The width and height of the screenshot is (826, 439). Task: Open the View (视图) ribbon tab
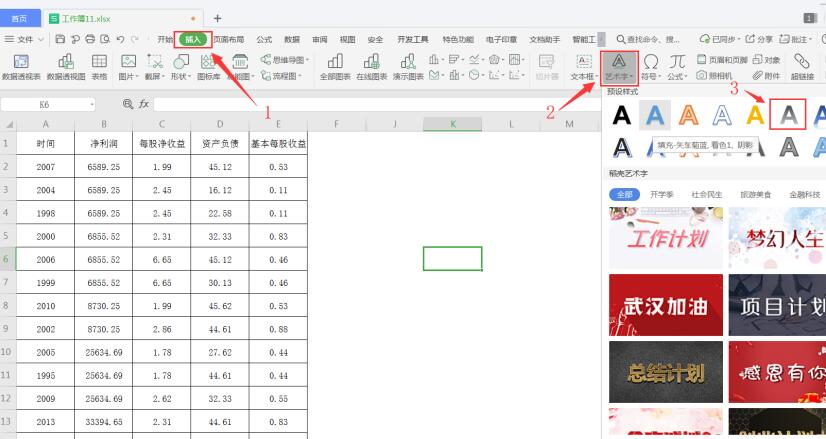pos(347,39)
